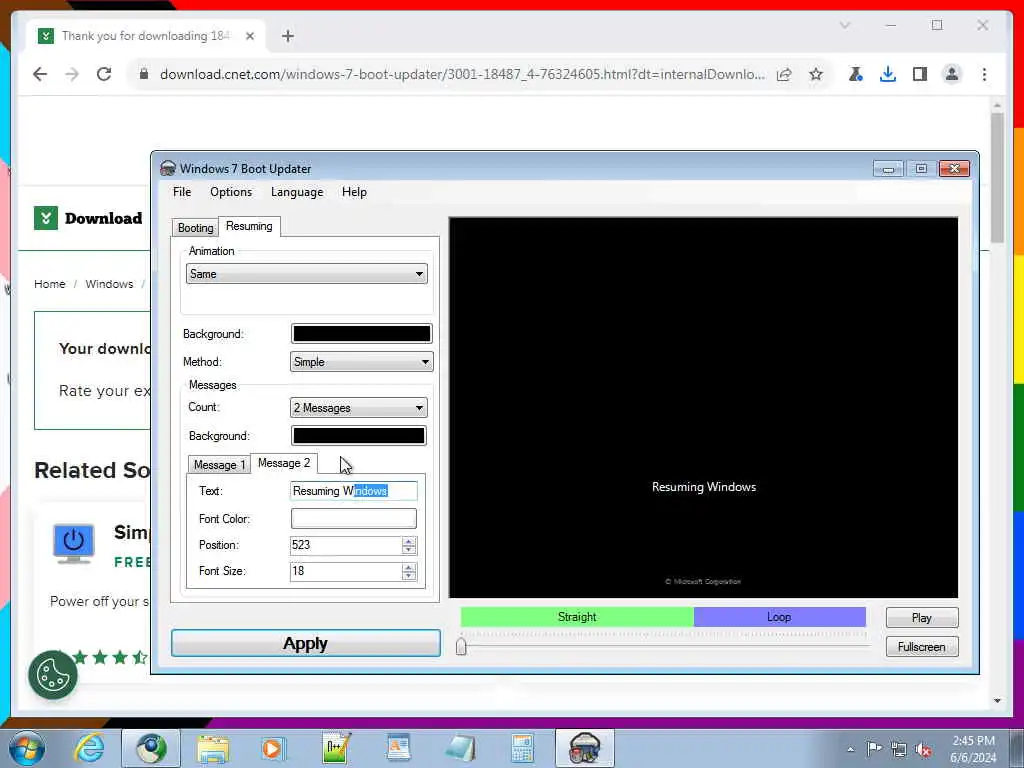This screenshot has width=1024, height=768.
Task: Go back with the browser back arrow
Action: click(x=40, y=74)
